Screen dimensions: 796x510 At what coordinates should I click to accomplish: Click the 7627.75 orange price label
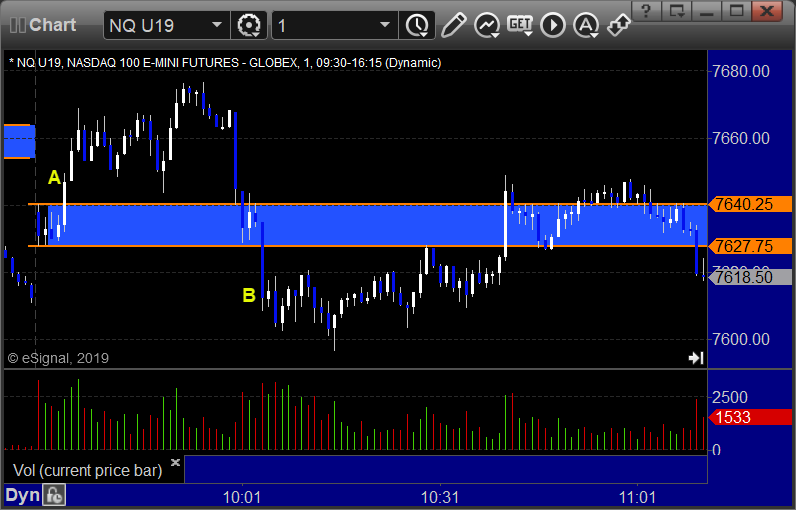click(x=750, y=246)
